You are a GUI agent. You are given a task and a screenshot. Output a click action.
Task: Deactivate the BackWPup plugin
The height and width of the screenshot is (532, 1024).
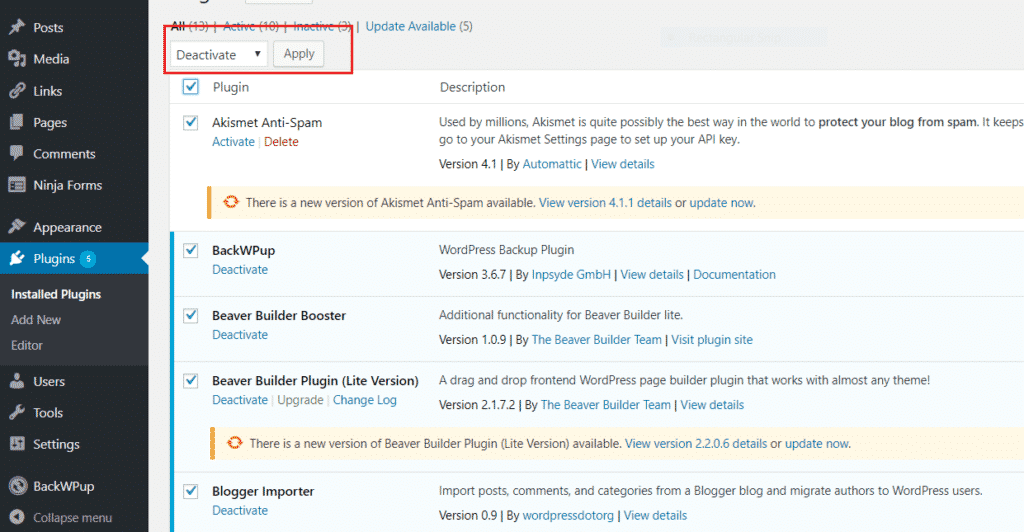coord(240,270)
